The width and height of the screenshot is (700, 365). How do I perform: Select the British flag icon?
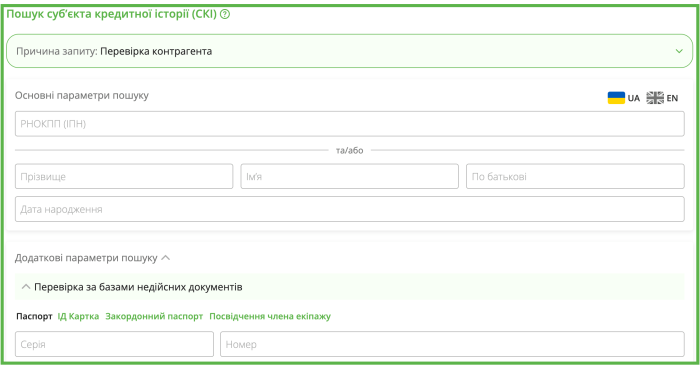655,98
